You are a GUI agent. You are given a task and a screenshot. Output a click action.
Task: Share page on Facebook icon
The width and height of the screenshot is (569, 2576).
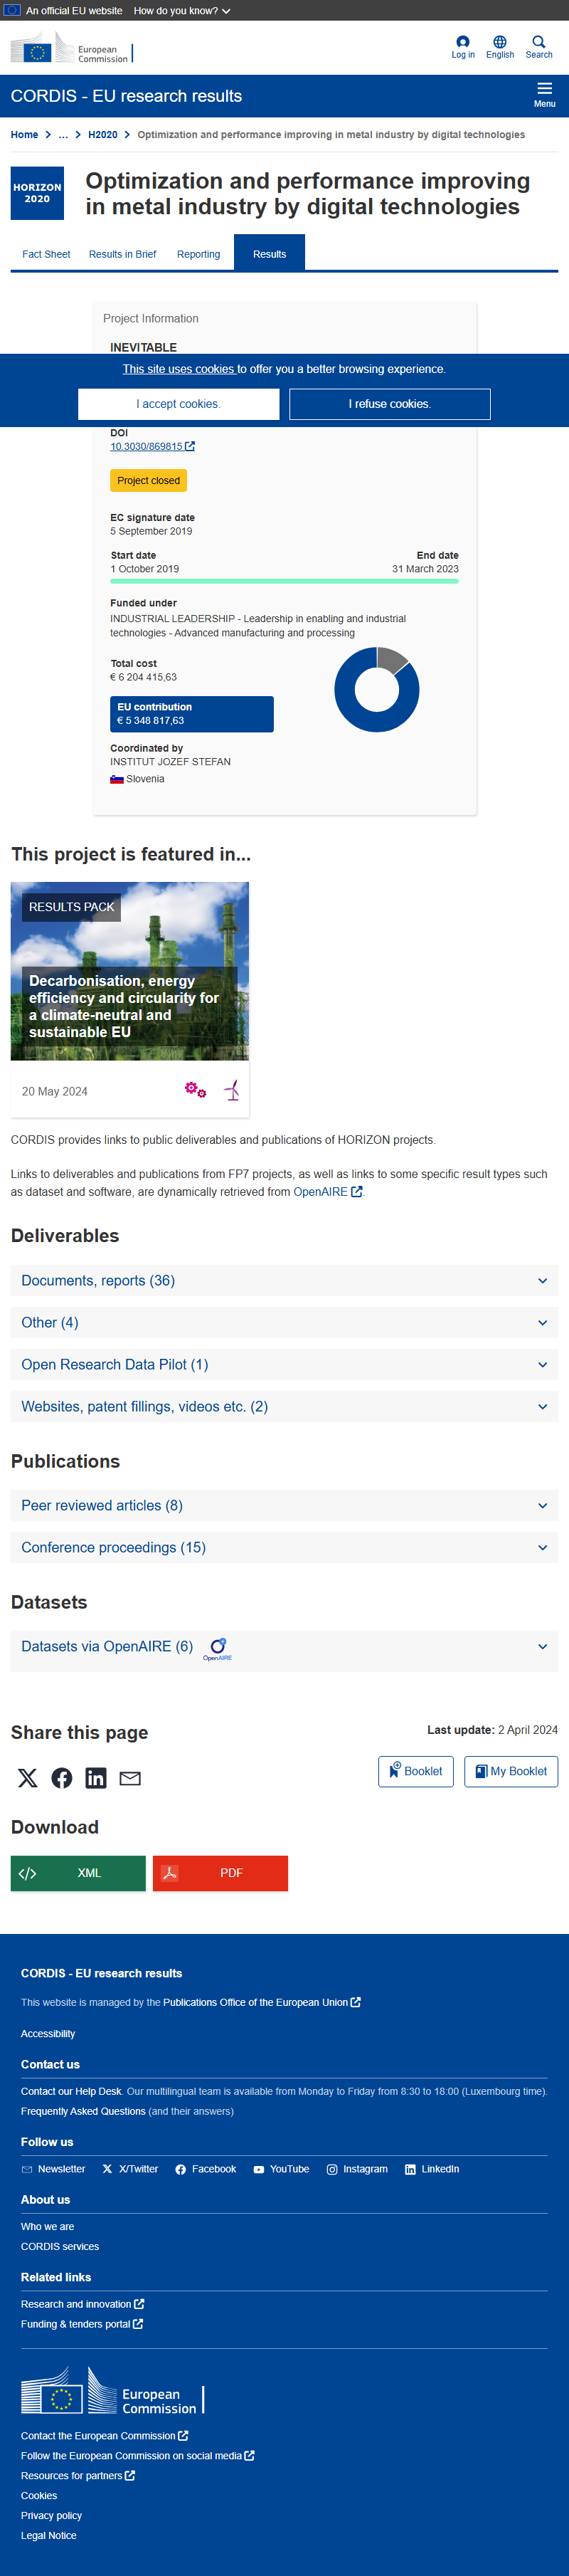[x=62, y=1778]
